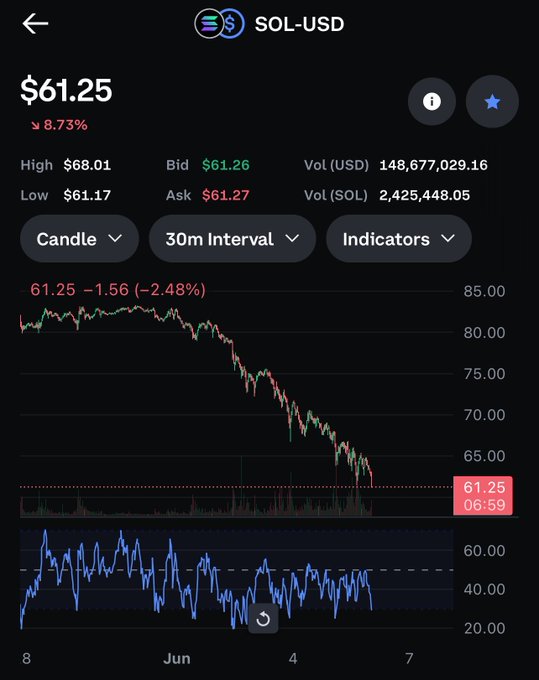Click the Bid price $61.26

coord(226,165)
